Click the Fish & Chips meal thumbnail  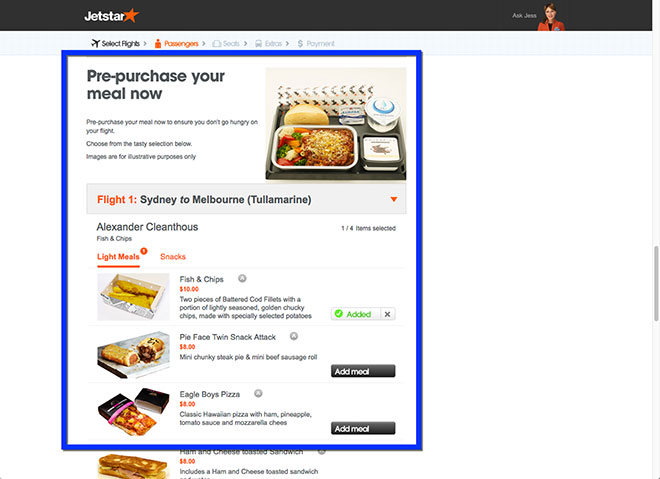(133, 297)
